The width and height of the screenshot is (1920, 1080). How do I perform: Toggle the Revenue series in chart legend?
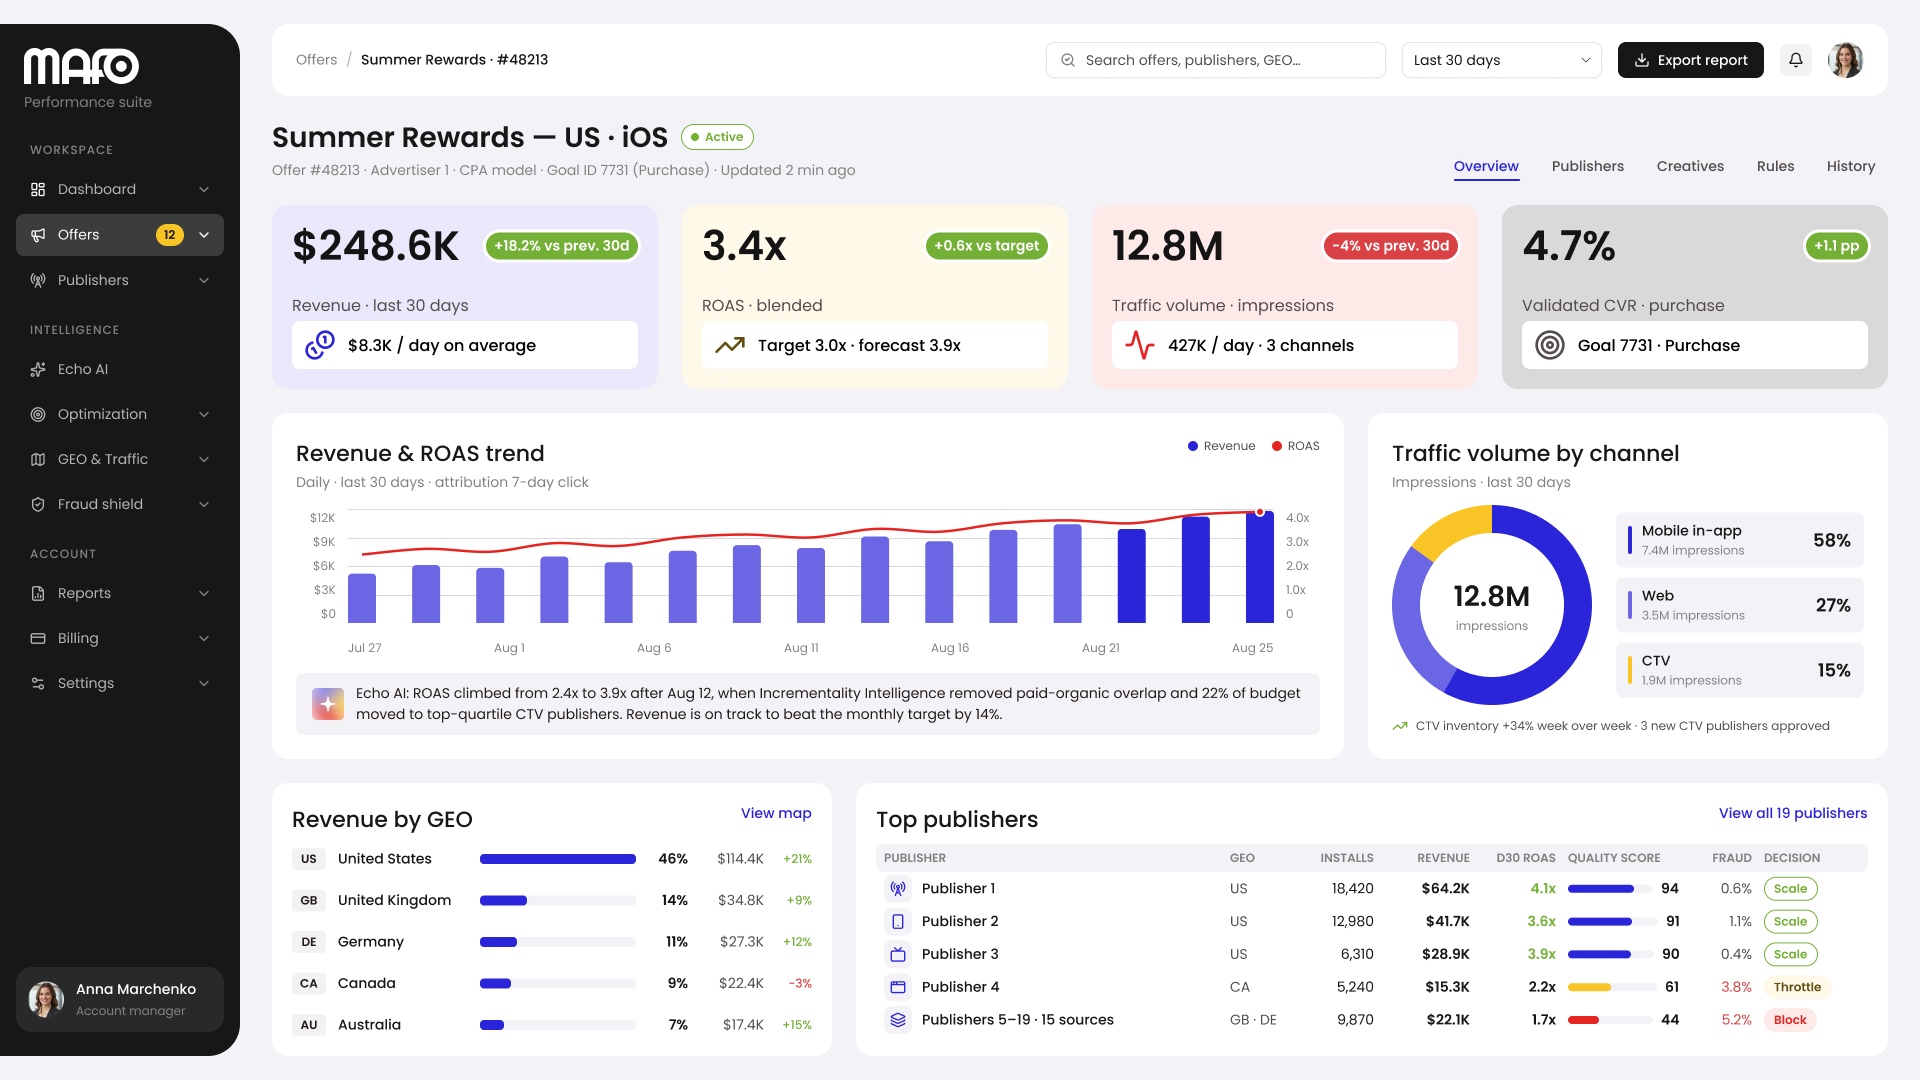pyautogui.click(x=1221, y=446)
